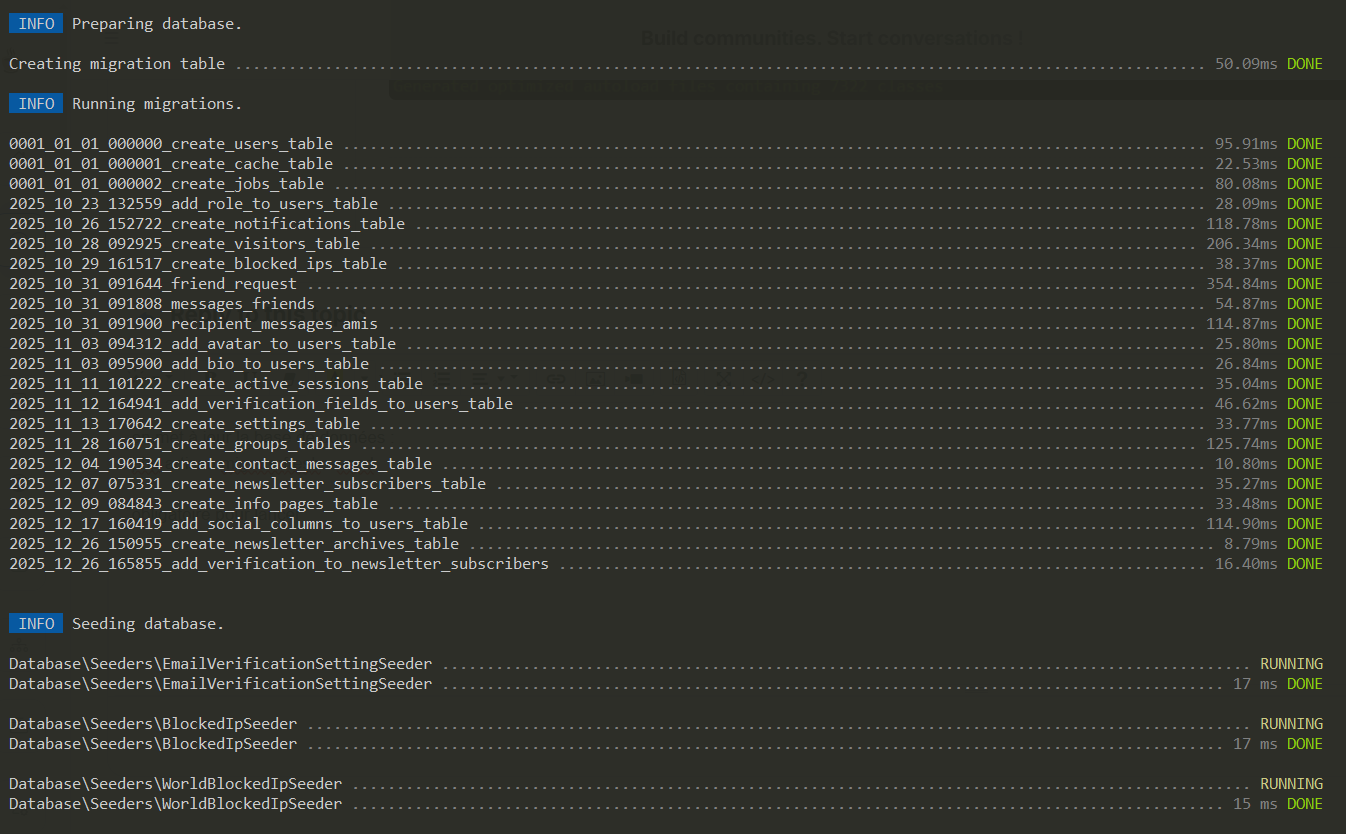This screenshot has width=1346, height=834.
Task: Click the Creating migration table text
Action: [x=117, y=64]
